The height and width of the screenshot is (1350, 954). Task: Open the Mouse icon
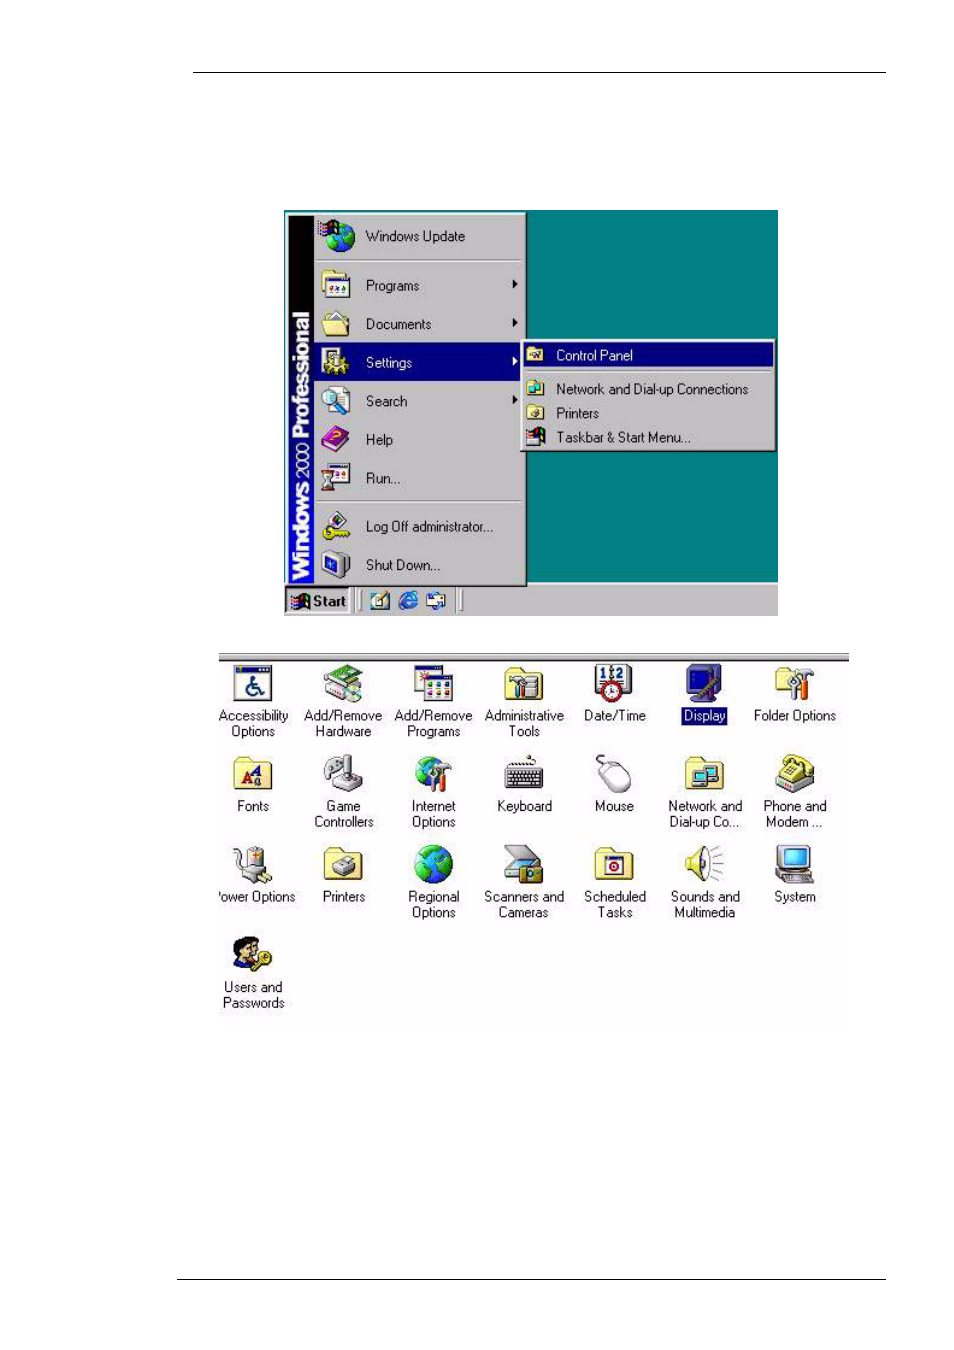(614, 775)
